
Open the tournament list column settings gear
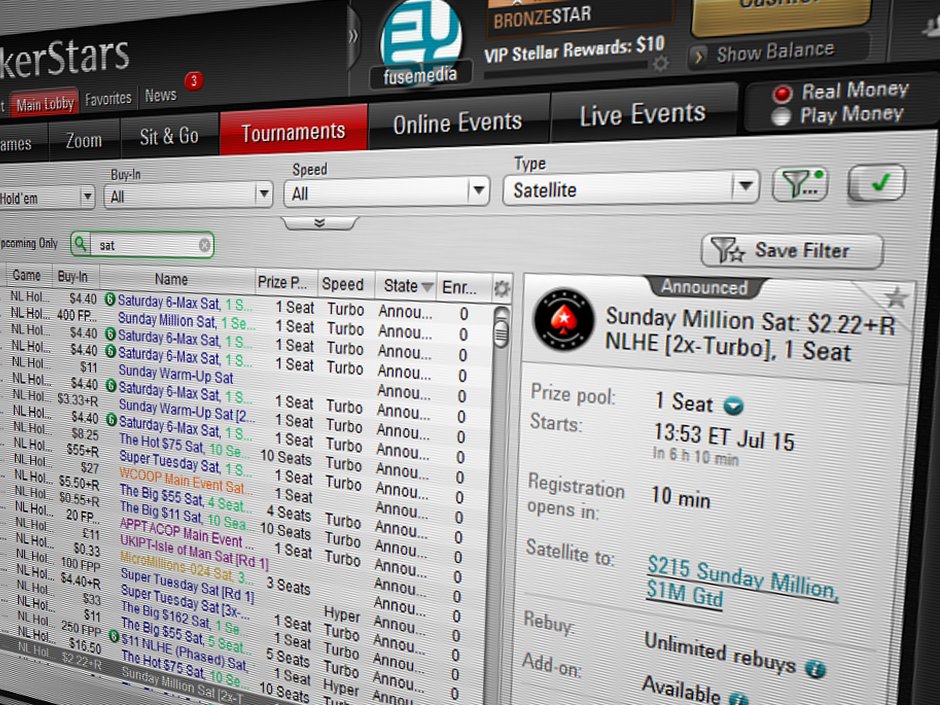click(x=501, y=290)
